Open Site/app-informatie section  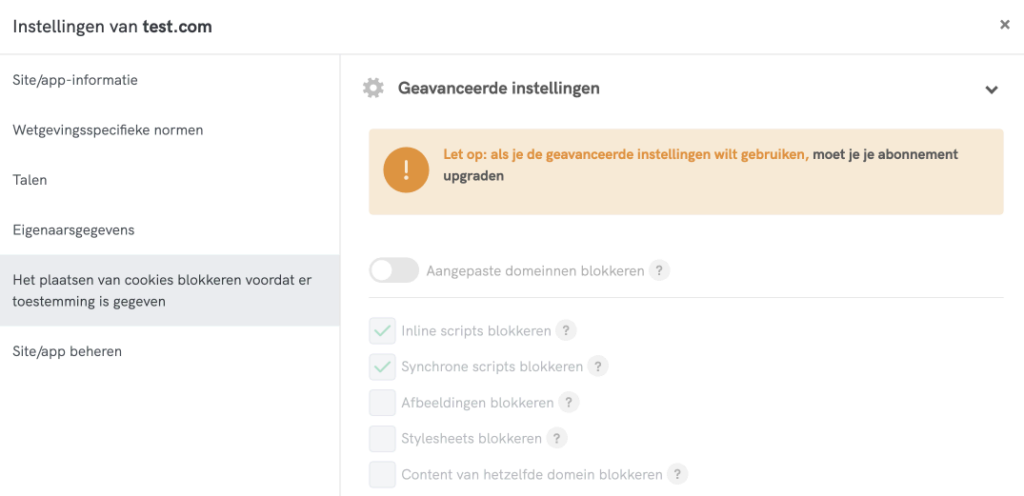[75, 80]
